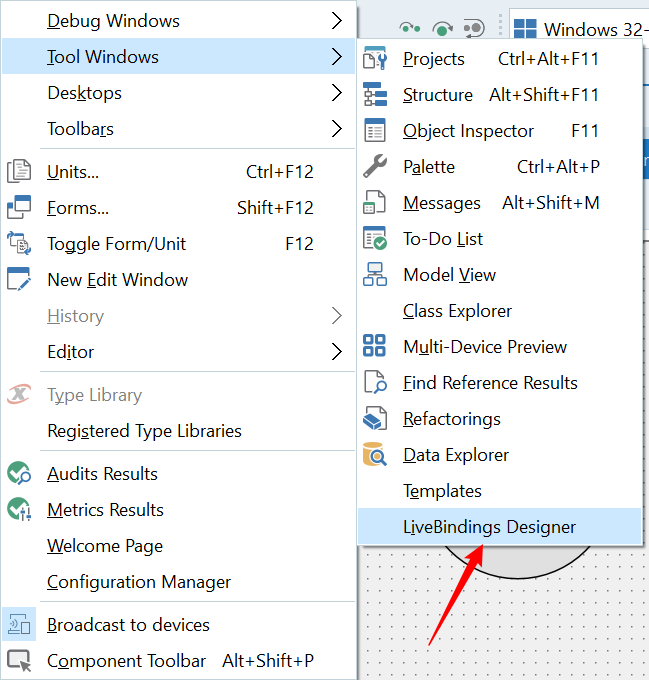Open the Debug Windows menu item
The width and height of the screenshot is (649, 680).
pos(179,20)
